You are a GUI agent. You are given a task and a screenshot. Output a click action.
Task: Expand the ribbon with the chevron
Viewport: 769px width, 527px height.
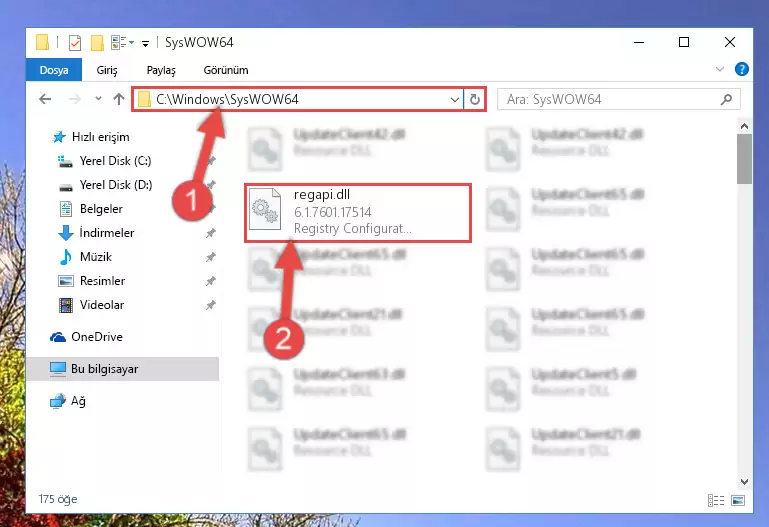tap(719, 69)
